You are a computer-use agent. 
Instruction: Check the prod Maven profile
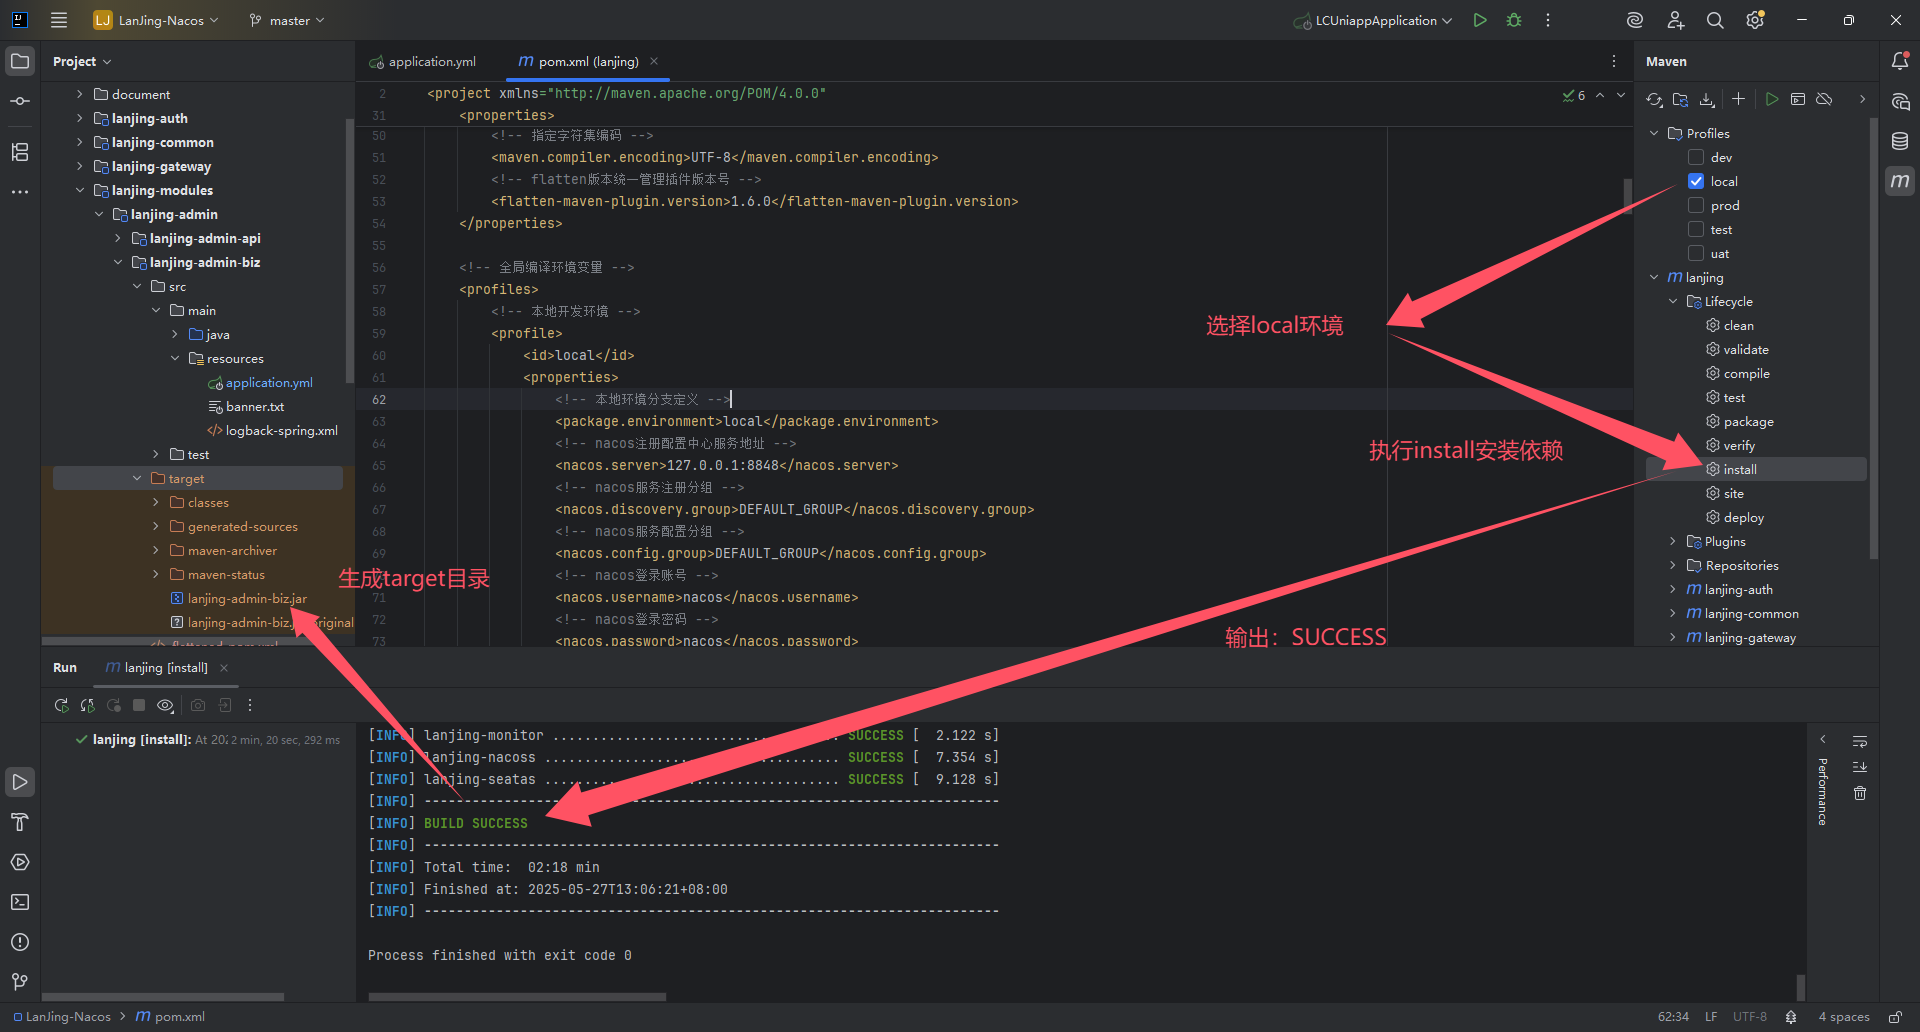click(x=1696, y=205)
